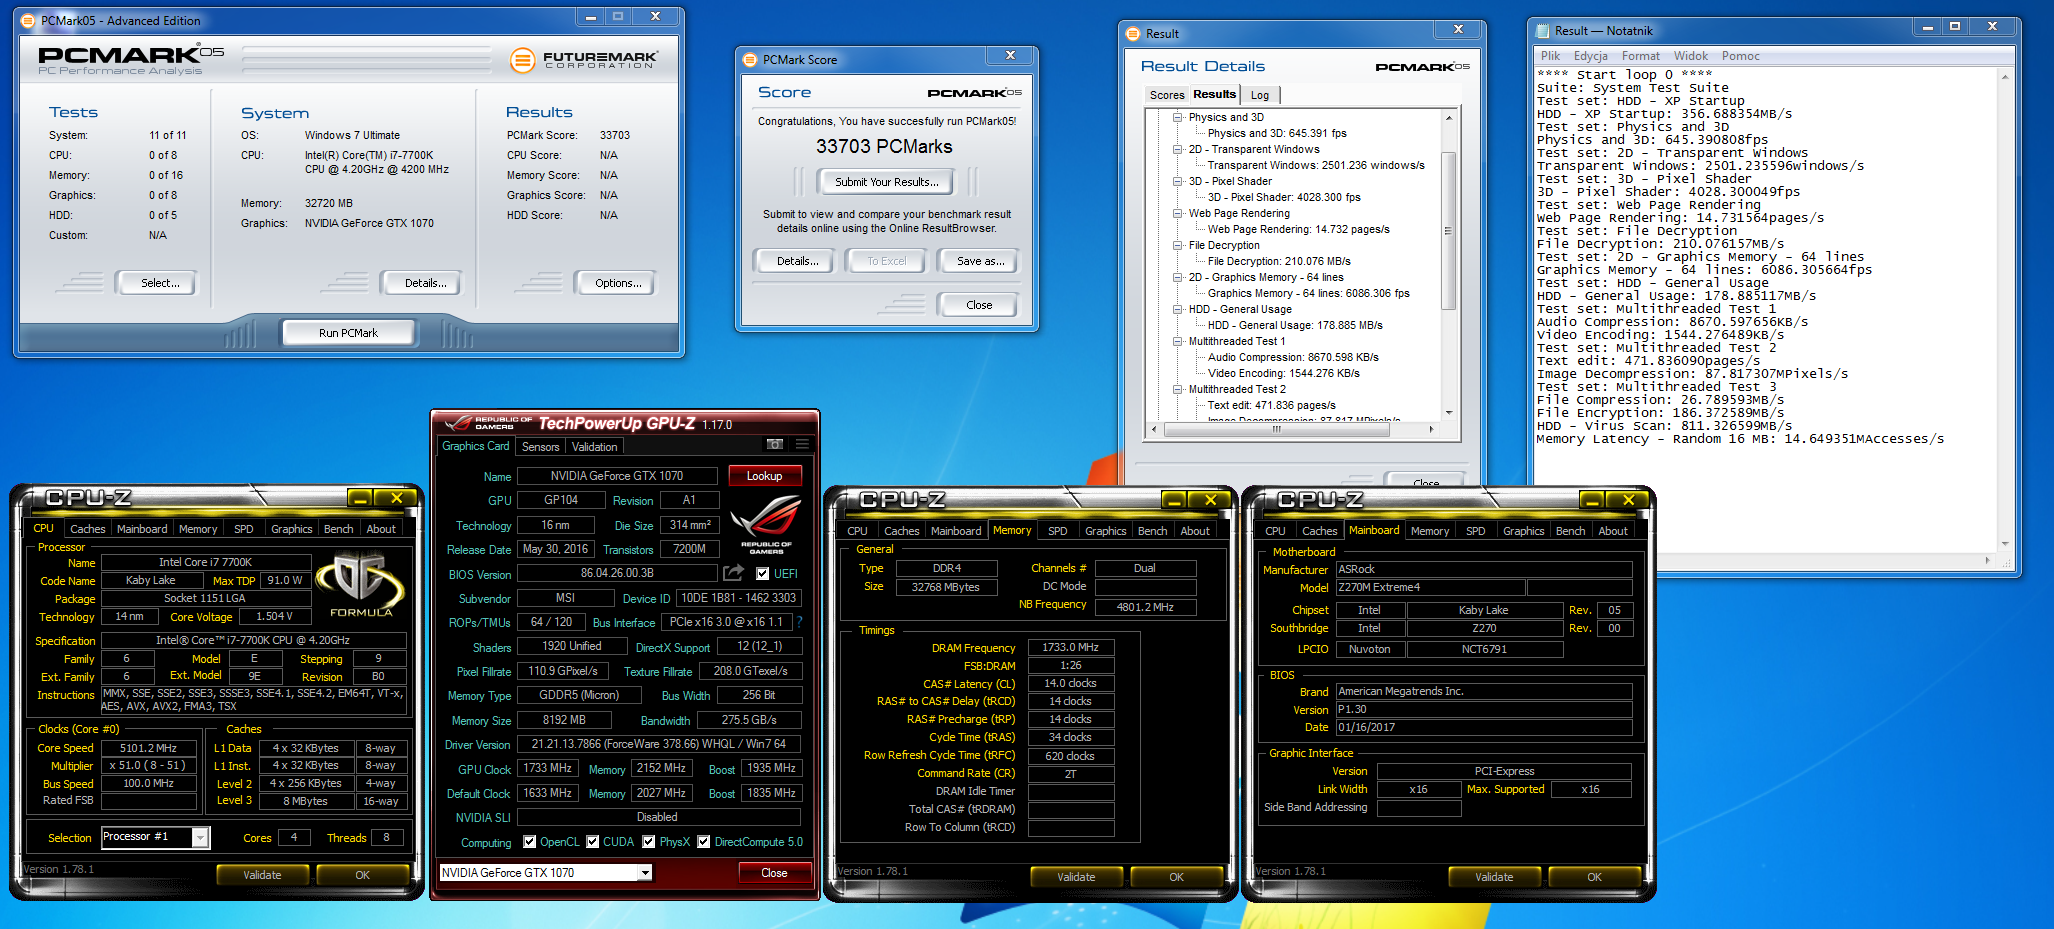2054x929 pixels.
Task: Click the vertical scrollbar thumb in Result tree
Action: click(x=1449, y=230)
